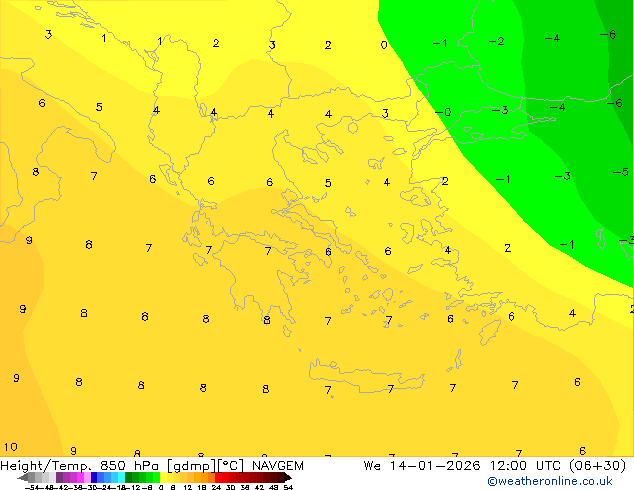Click the '[gdmp]' unit label
634x490 pixels.
pyautogui.click(x=191, y=466)
